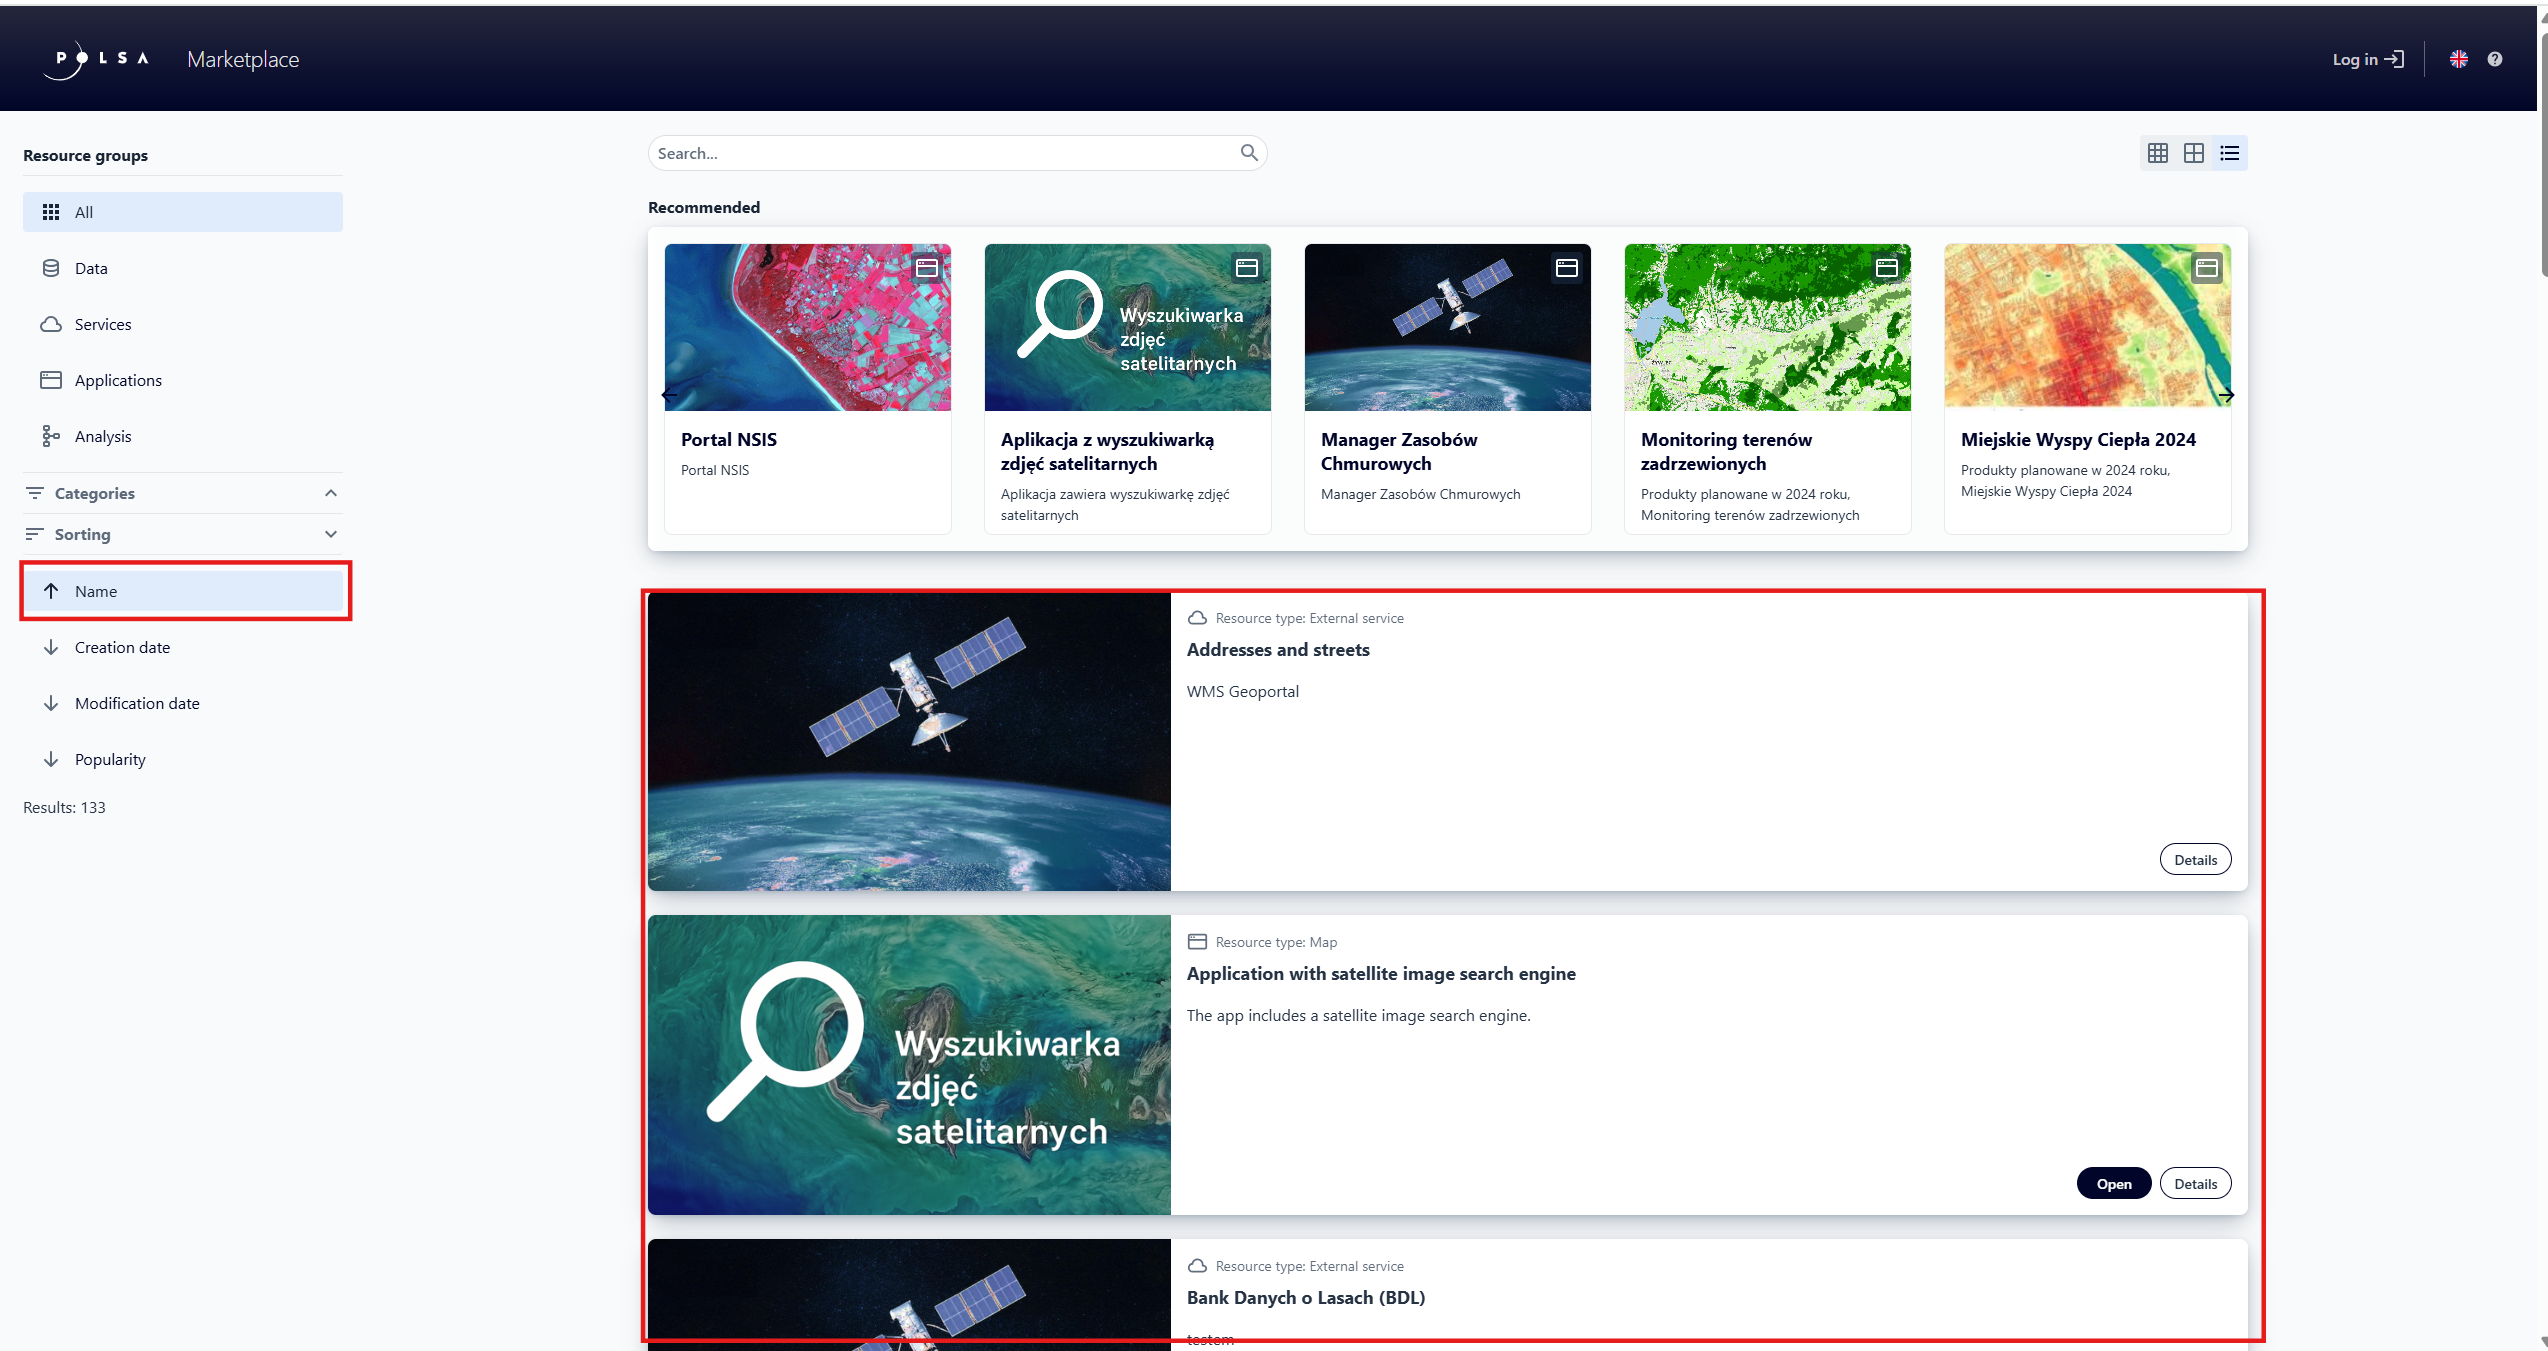Switch to list view layout
This screenshot has height=1351, width=2548.
[2229, 153]
